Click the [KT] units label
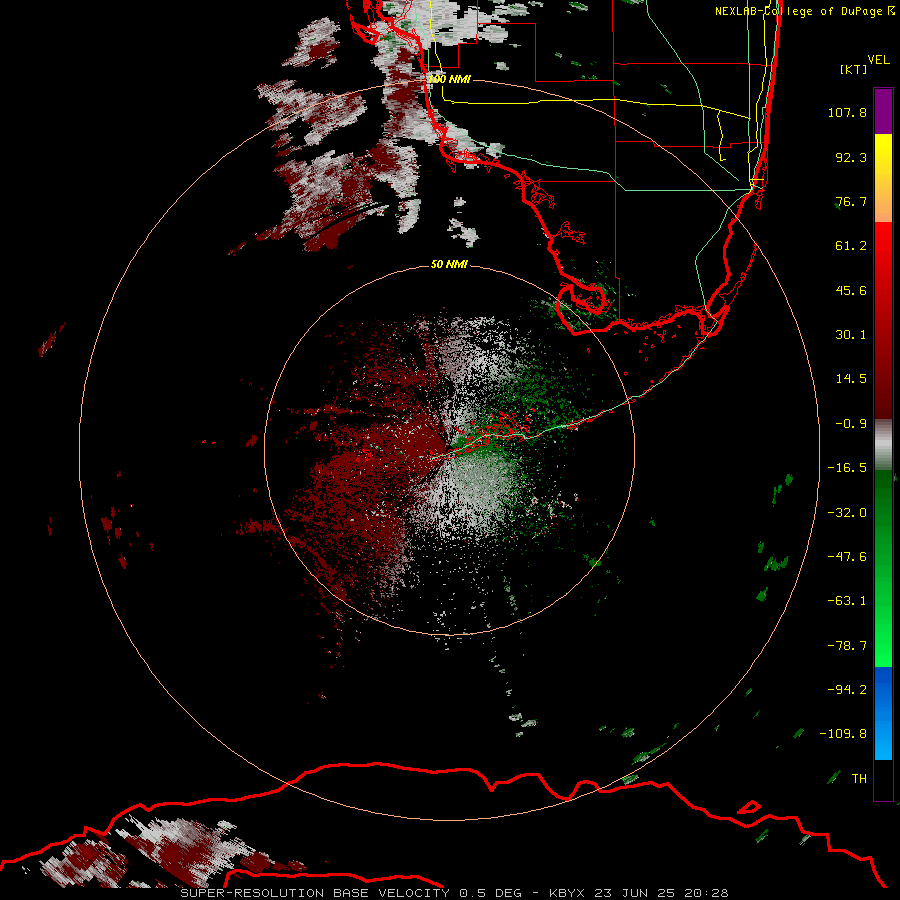 854,69
